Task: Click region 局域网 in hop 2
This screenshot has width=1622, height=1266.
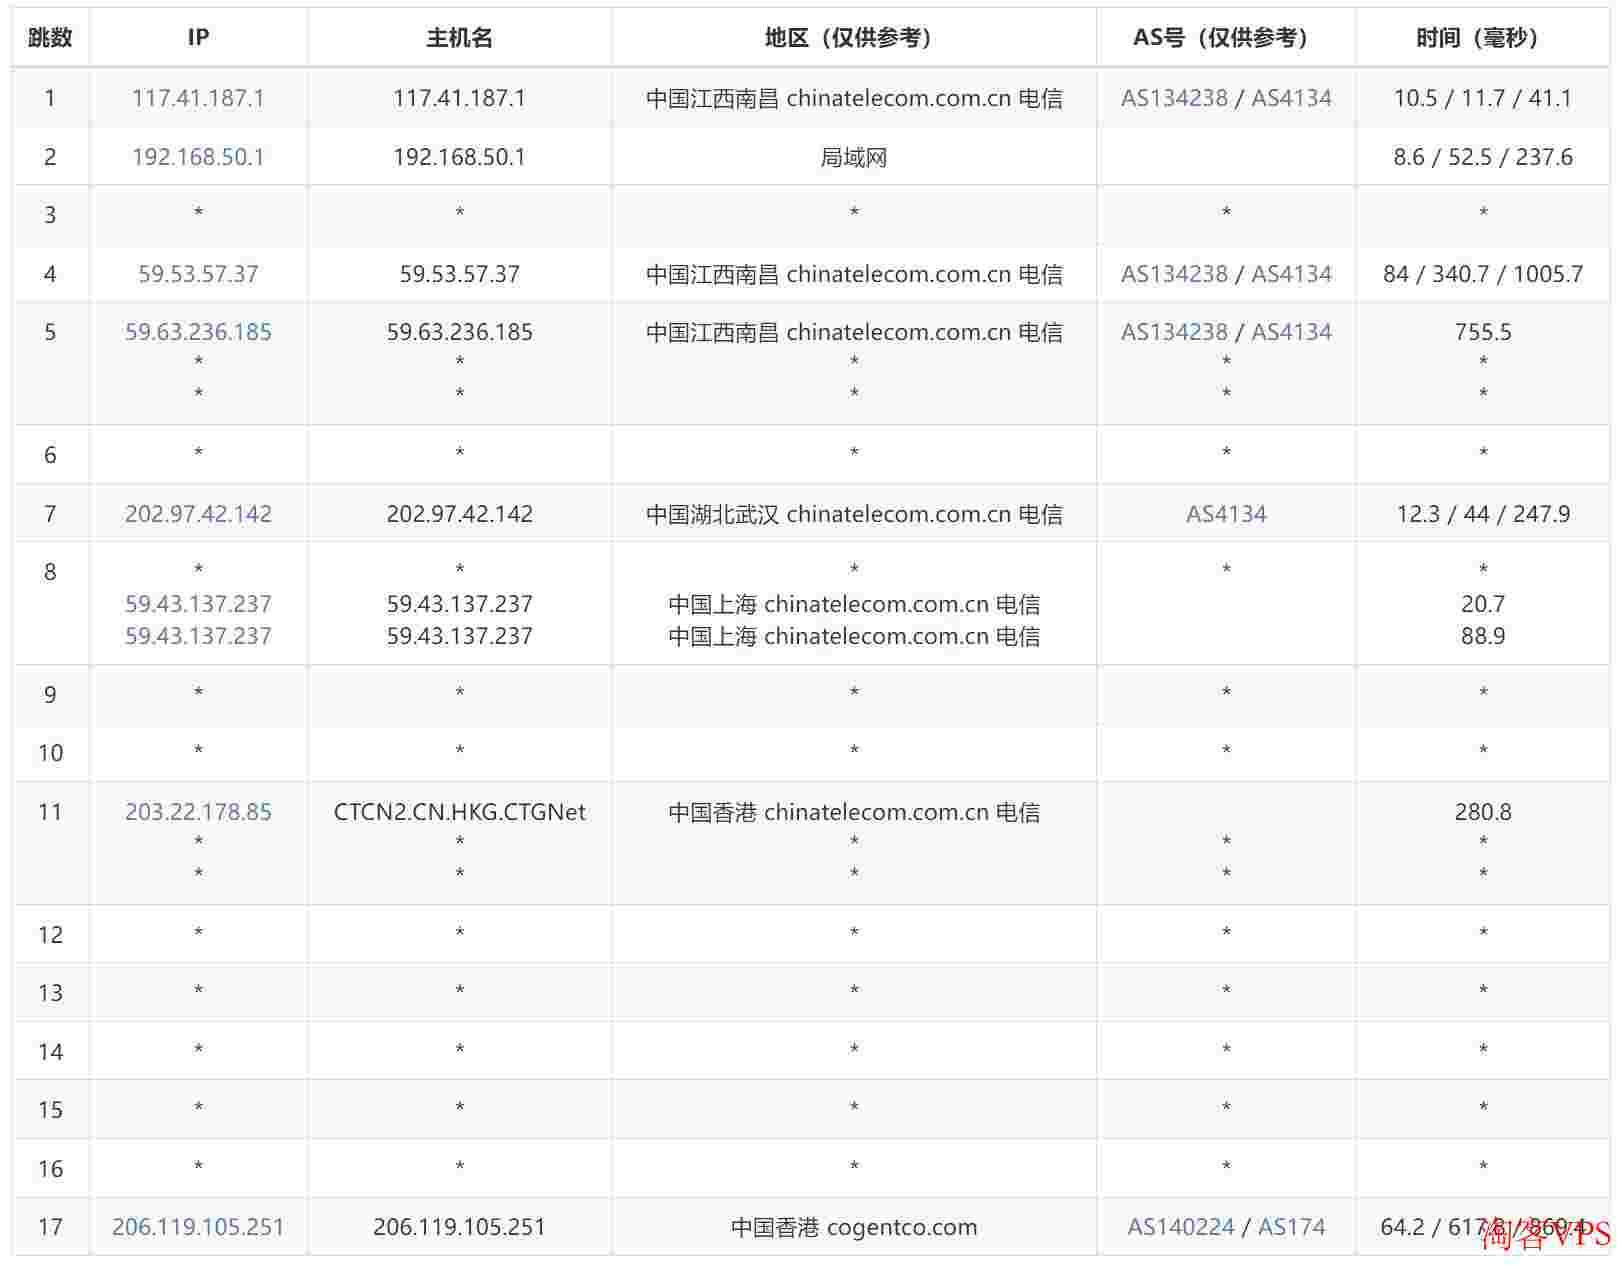Action: click(x=853, y=157)
